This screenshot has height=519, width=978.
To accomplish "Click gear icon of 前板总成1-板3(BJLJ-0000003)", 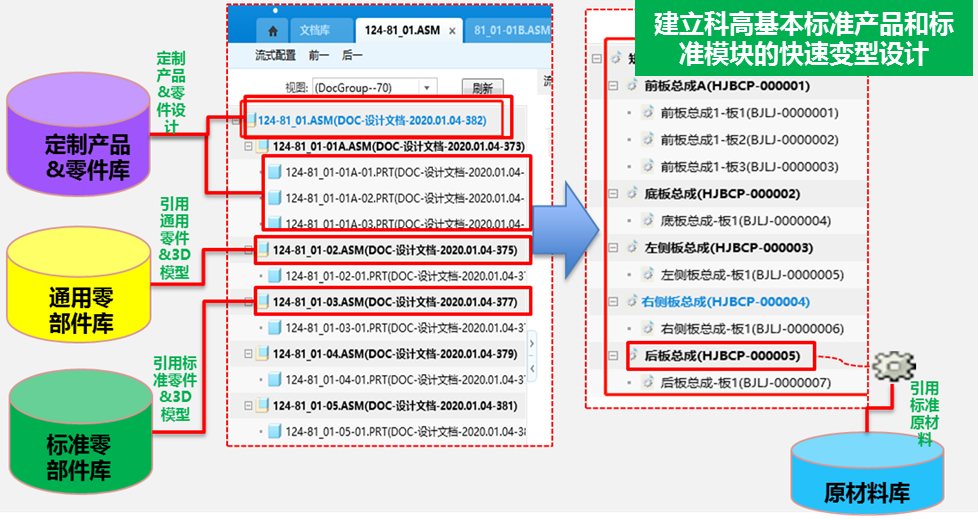I will click(648, 167).
